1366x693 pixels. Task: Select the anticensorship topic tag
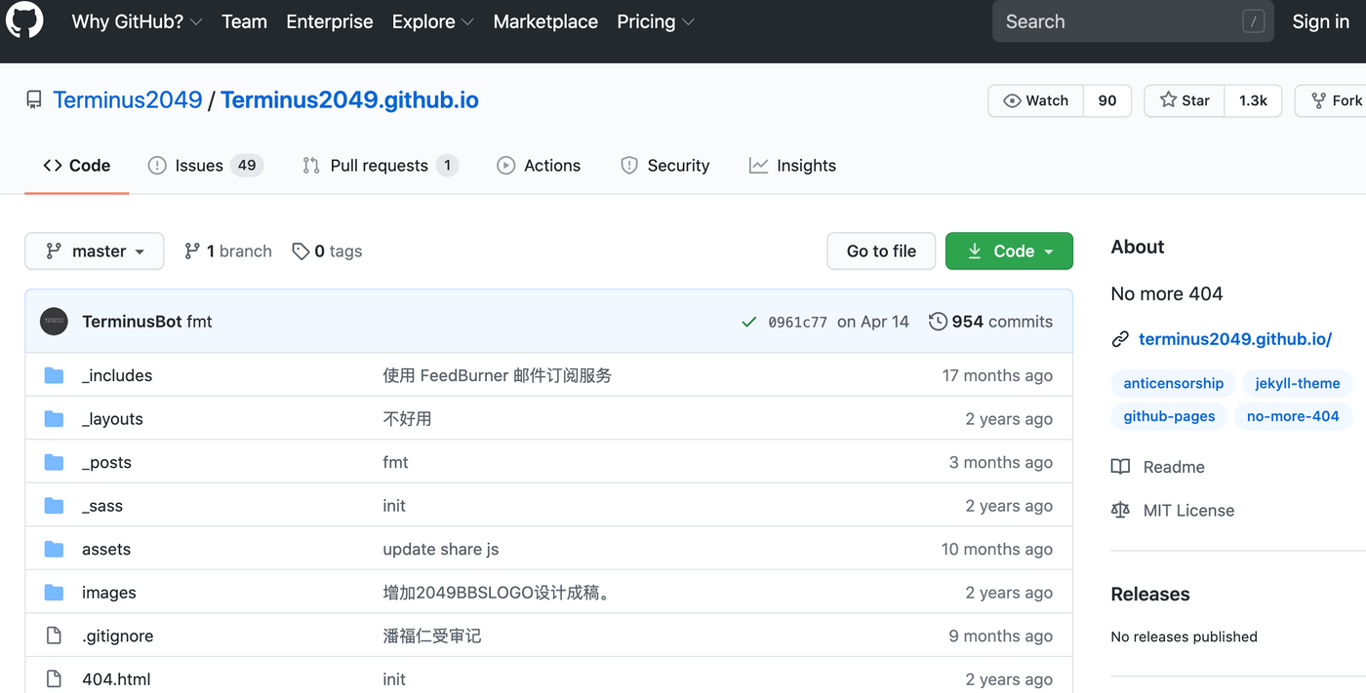tap(1173, 383)
